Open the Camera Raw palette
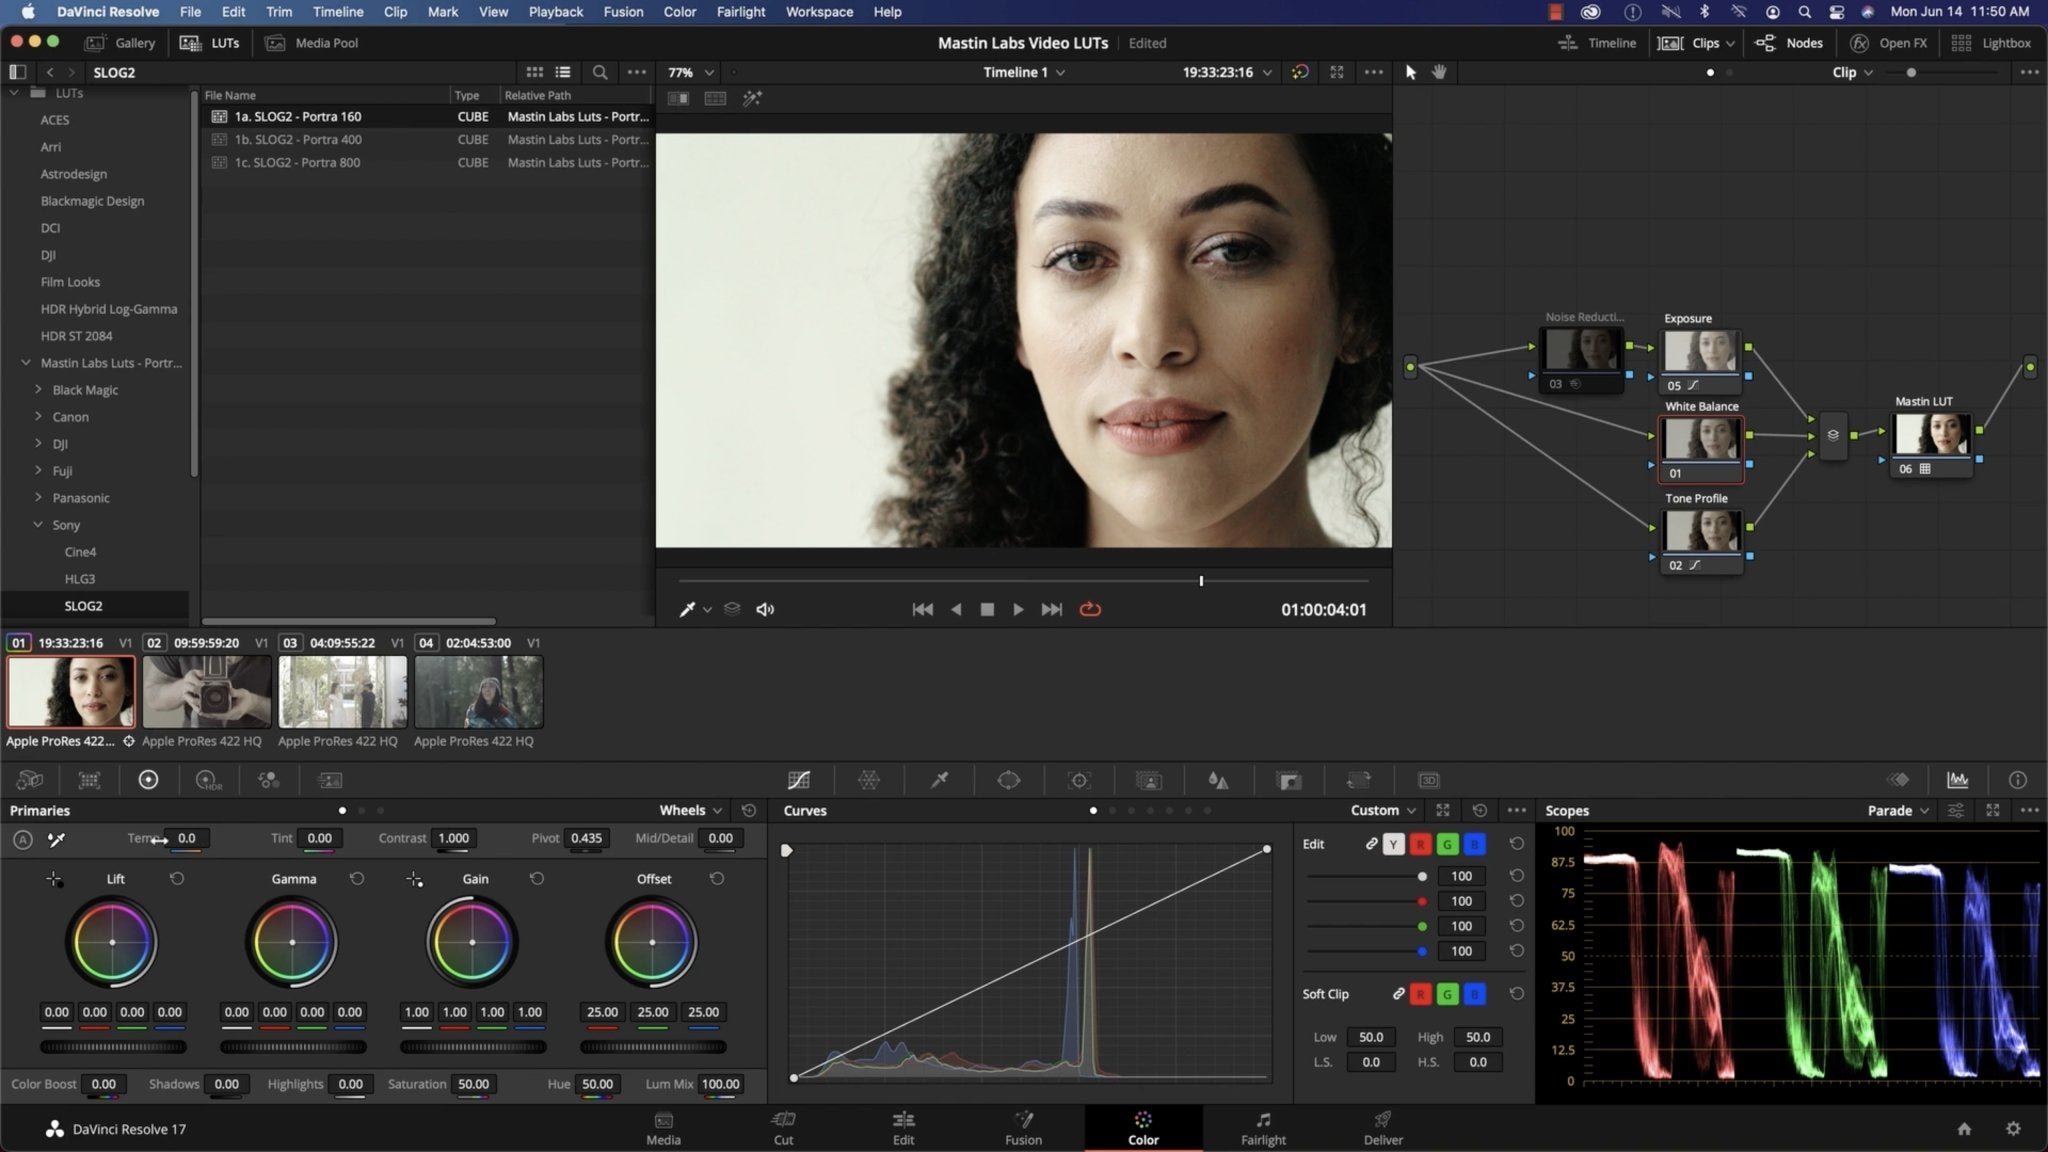 click(28, 780)
